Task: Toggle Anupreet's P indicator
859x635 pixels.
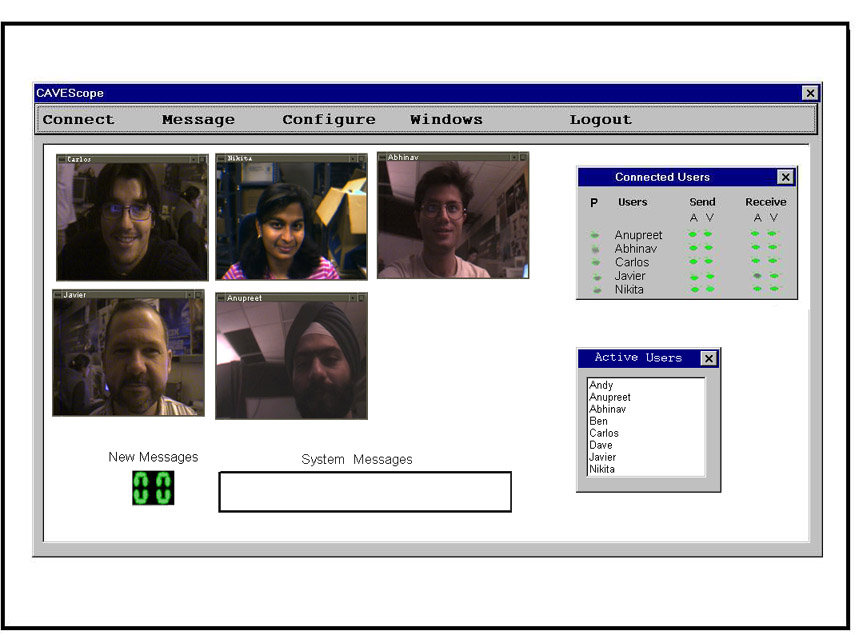Action: (x=595, y=235)
